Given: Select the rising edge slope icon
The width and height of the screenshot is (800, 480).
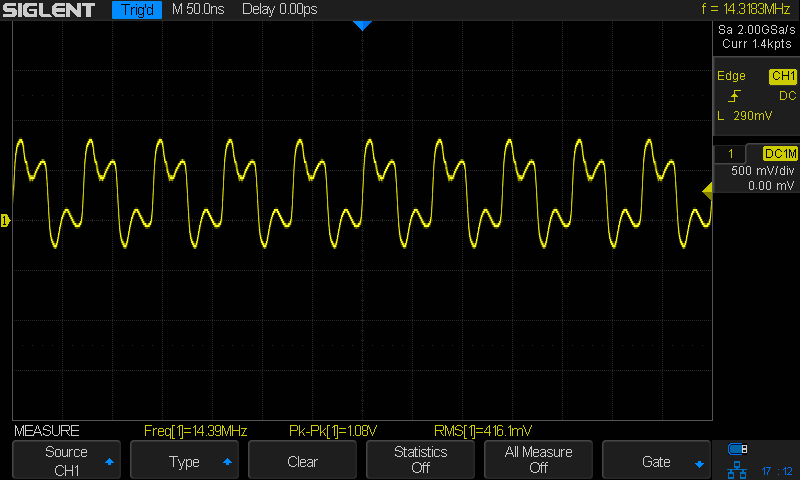Looking at the screenshot, I should pyautogui.click(x=735, y=96).
